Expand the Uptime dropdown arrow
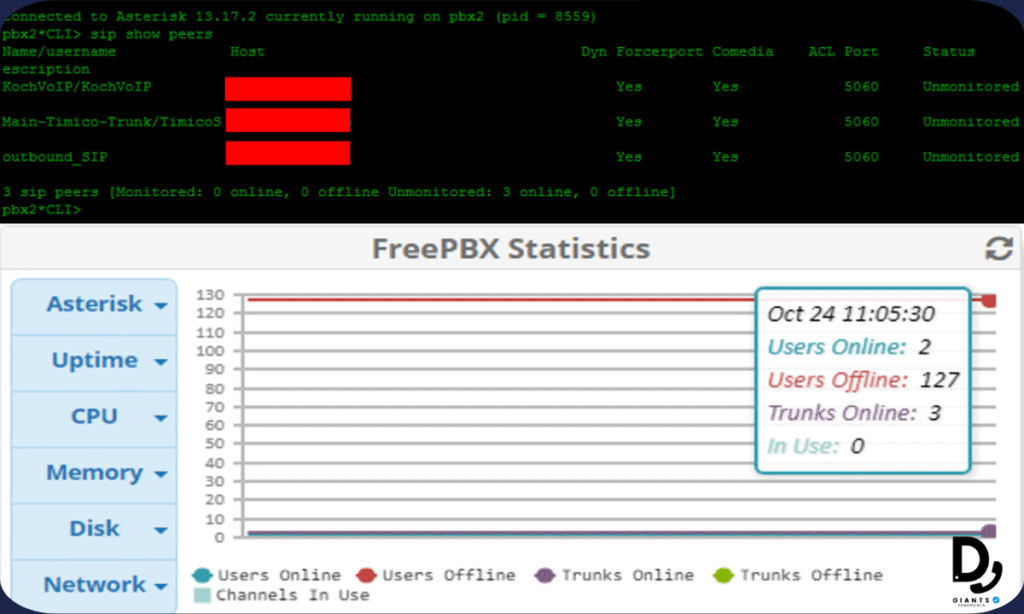1024x614 pixels. tap(161, 362)
